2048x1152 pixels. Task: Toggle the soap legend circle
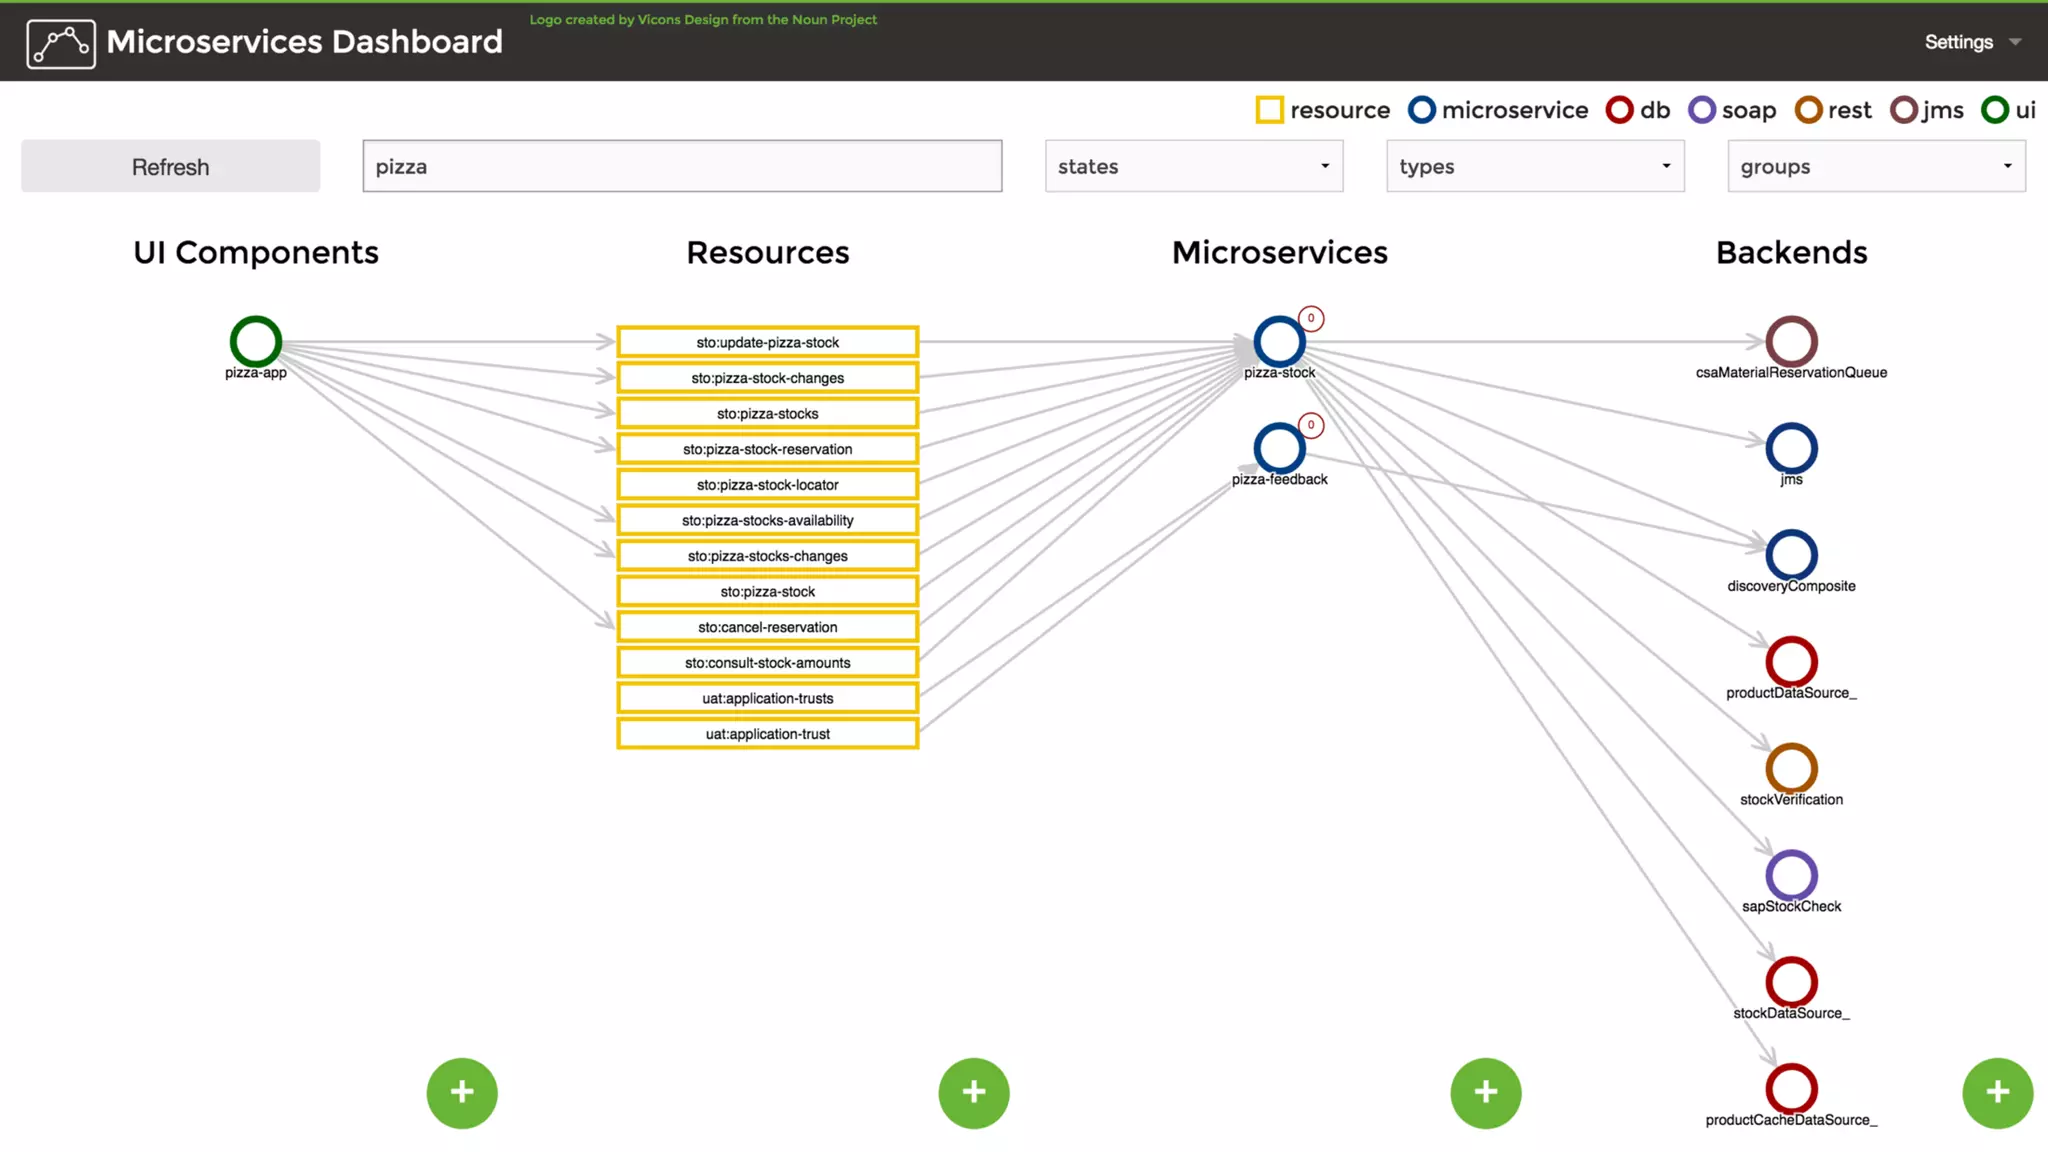pyautogui.click(x=1701, y=110)
